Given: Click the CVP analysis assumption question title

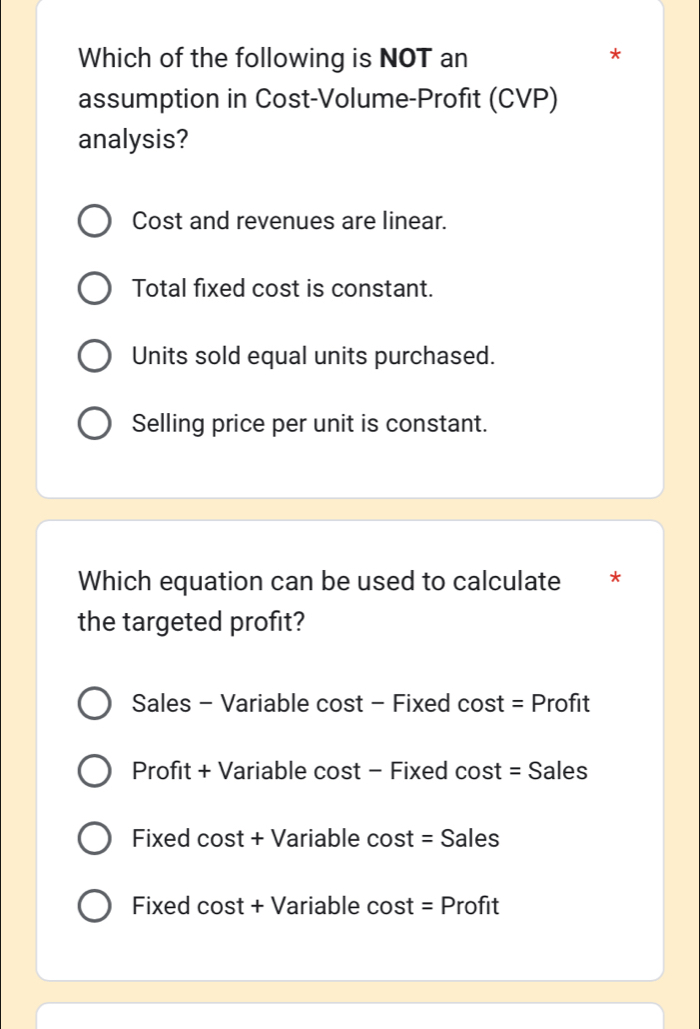Looking at the screenshot, I should 318,100.
